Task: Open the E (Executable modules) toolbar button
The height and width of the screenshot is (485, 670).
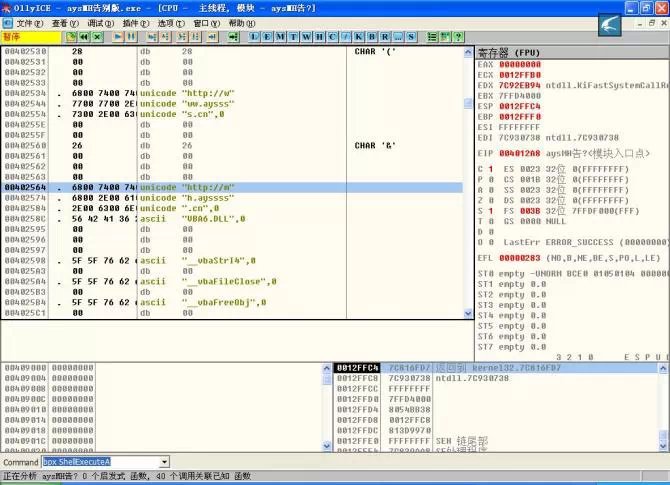Action: (x=268, y=37)
